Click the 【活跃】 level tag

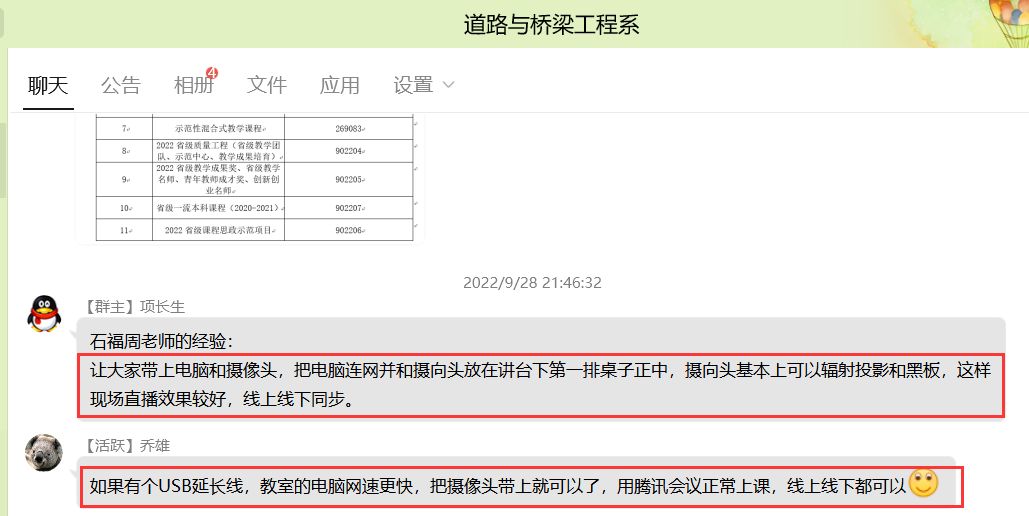(x=112, y=445)
